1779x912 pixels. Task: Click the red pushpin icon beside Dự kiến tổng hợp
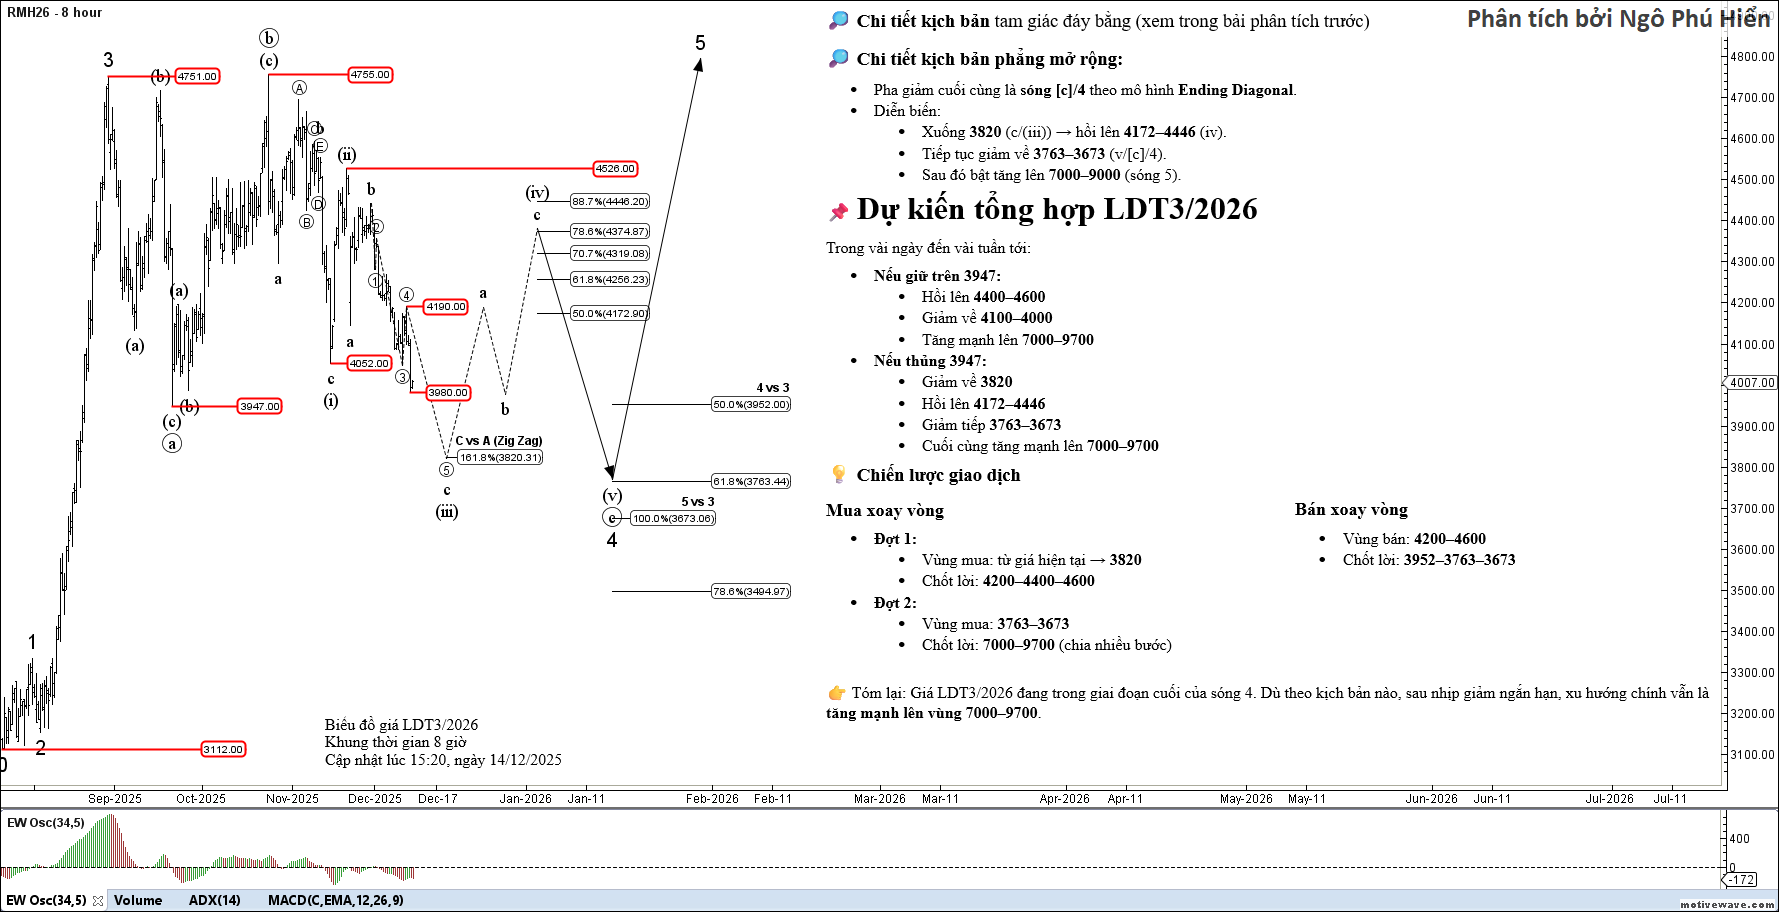click(x=839, y=211)
